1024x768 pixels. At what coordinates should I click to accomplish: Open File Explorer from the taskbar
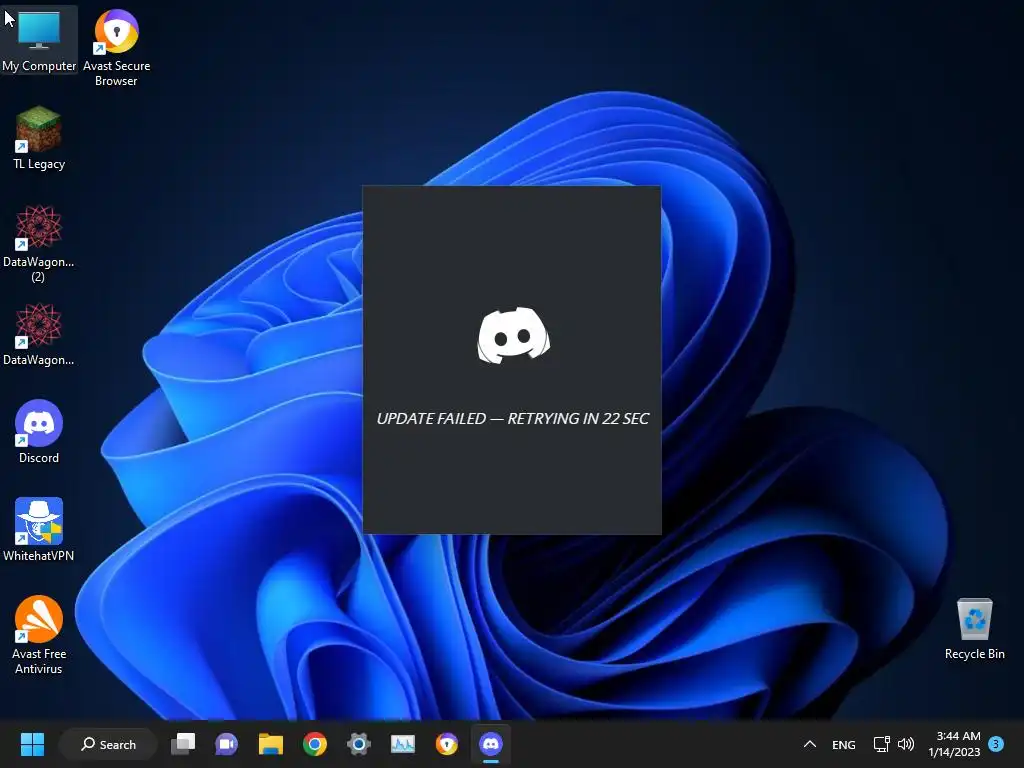(270, 744)
